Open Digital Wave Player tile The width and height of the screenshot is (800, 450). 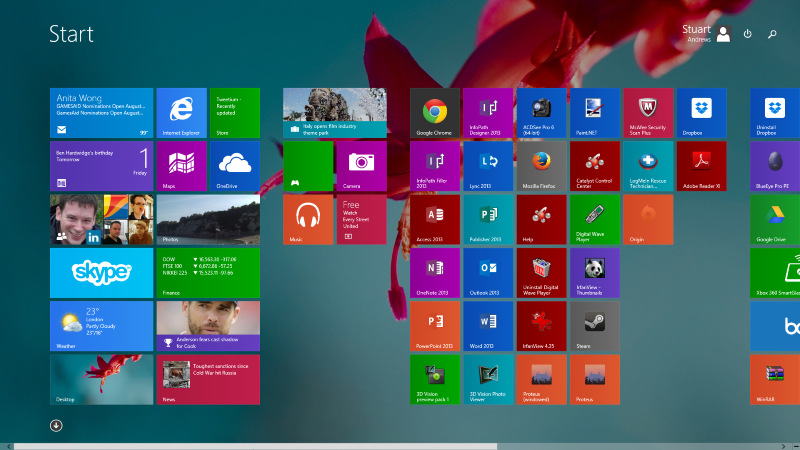coord(595,219)
